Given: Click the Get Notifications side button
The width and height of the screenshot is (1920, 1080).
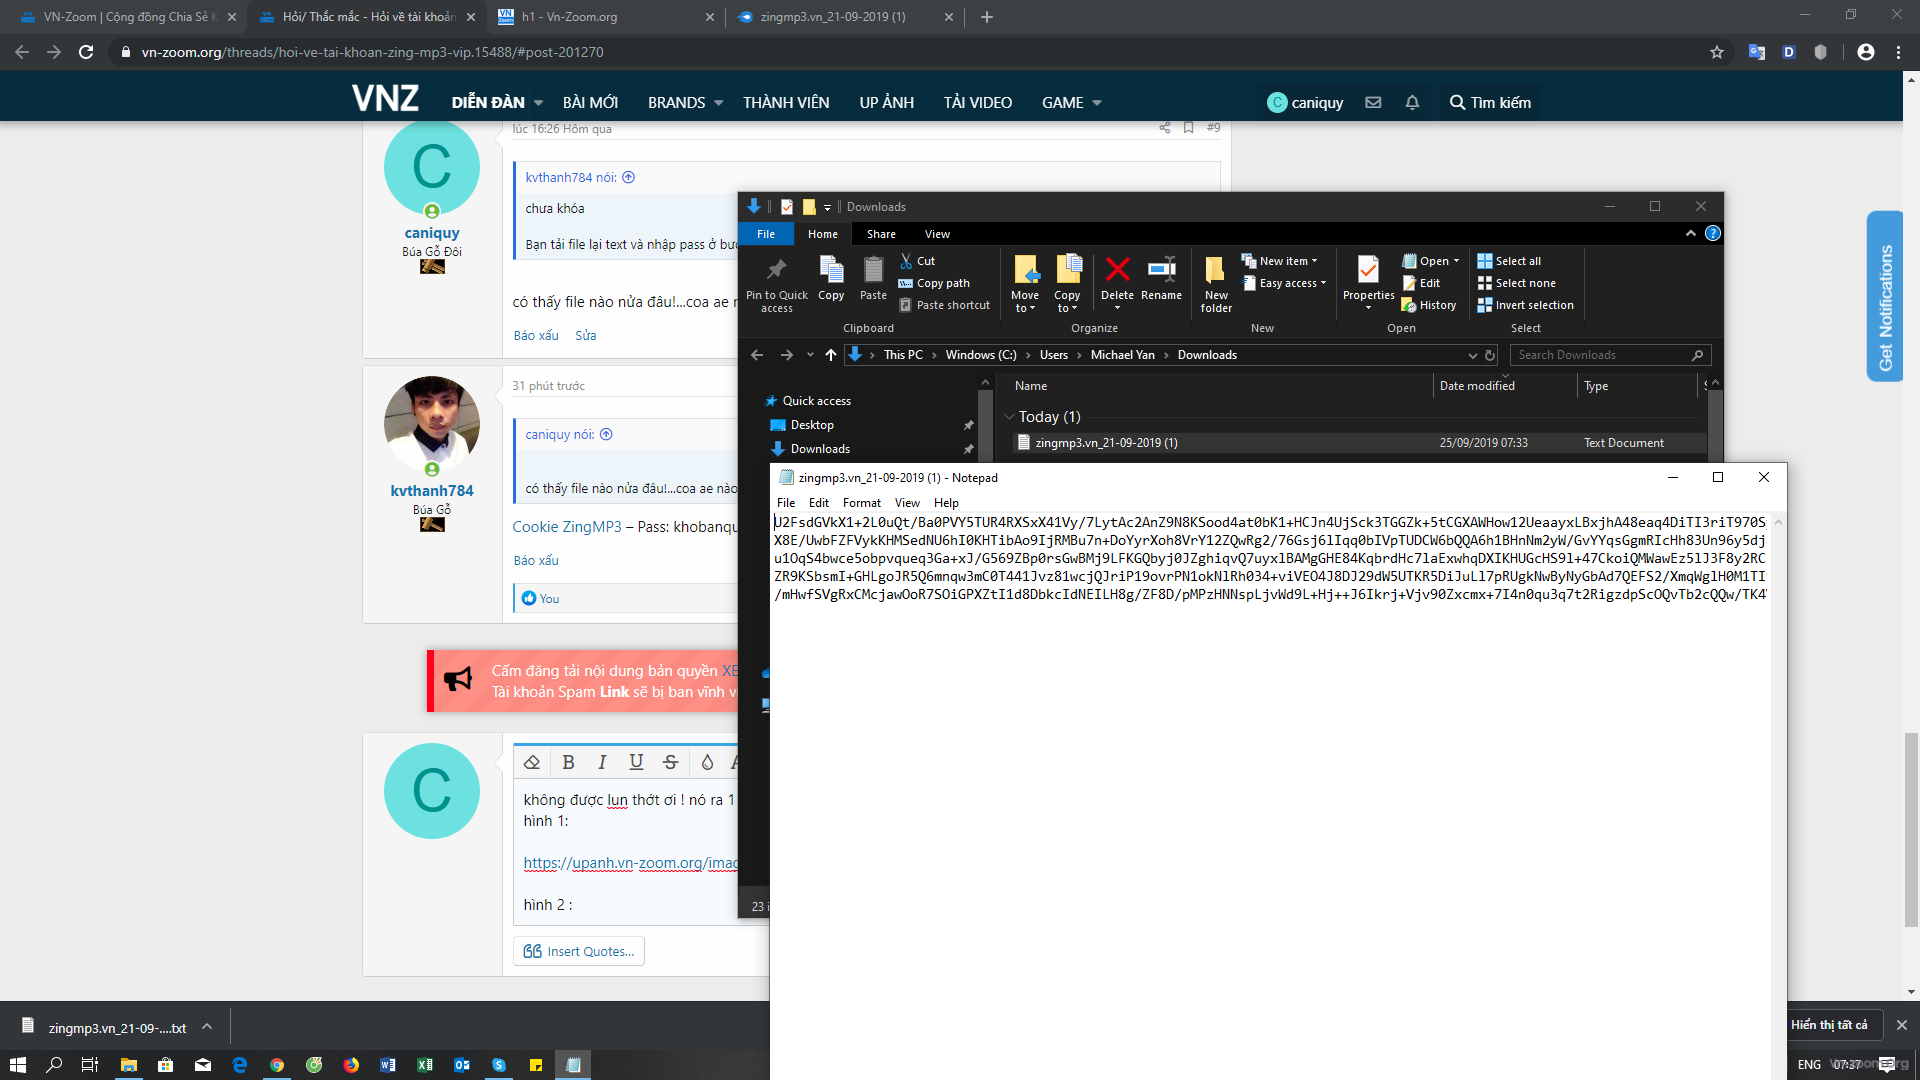Looking at the screenshot, I should (x=1884, y=296).
